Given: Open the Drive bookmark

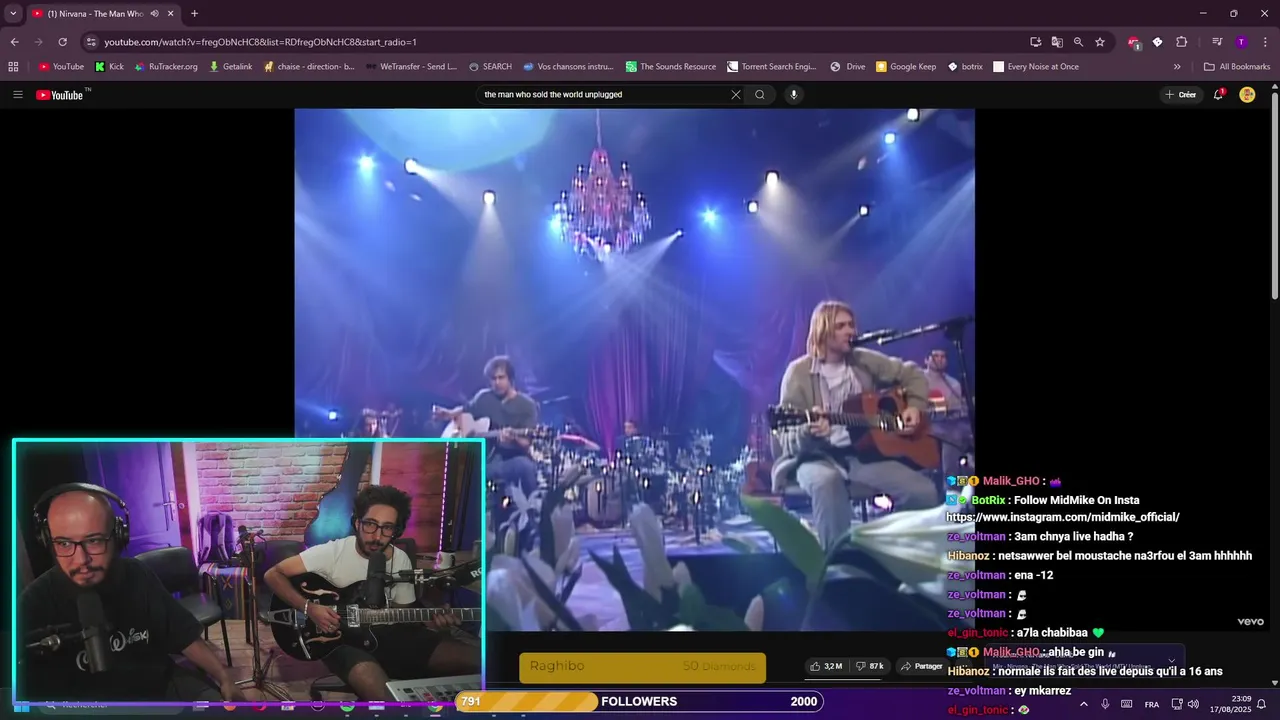Looking at the screenshot, I should point(847,67).
